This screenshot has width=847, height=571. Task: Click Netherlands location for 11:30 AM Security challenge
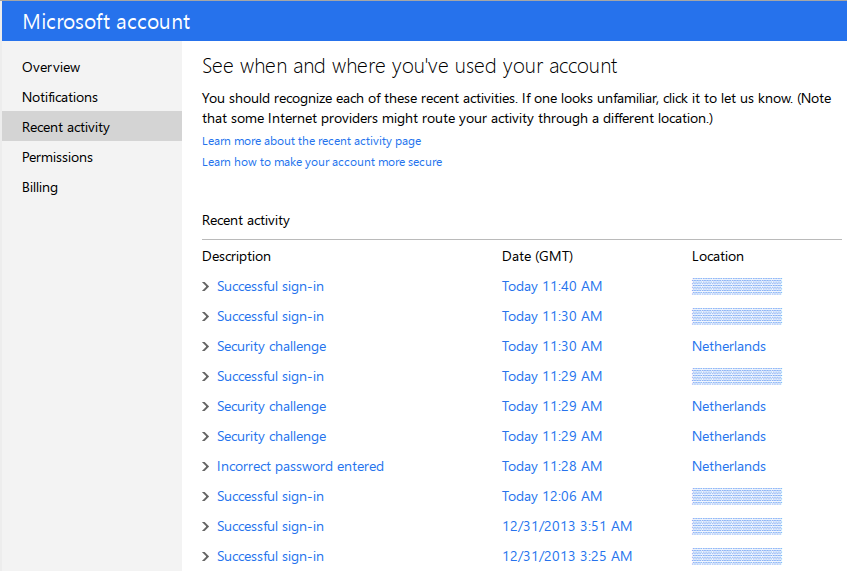click(x=728, y=346)
